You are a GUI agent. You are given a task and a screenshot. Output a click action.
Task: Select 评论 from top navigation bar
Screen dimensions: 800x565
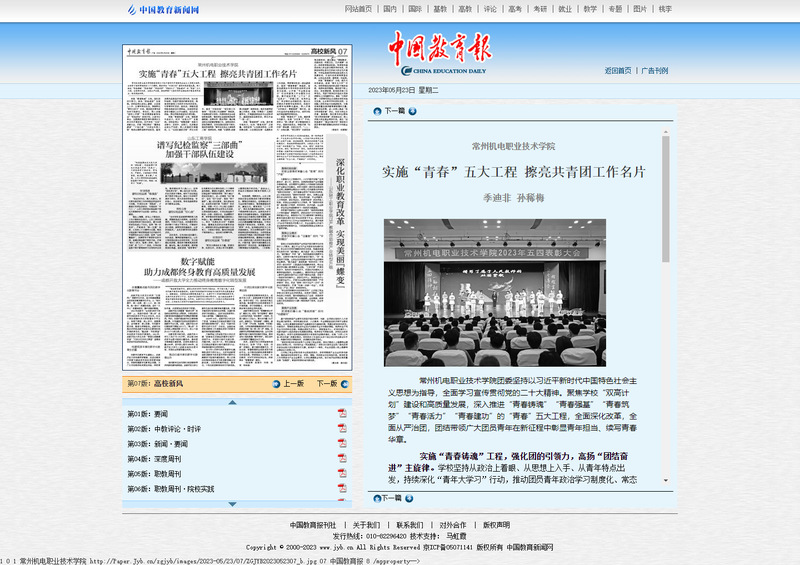(x=490, y=9)
